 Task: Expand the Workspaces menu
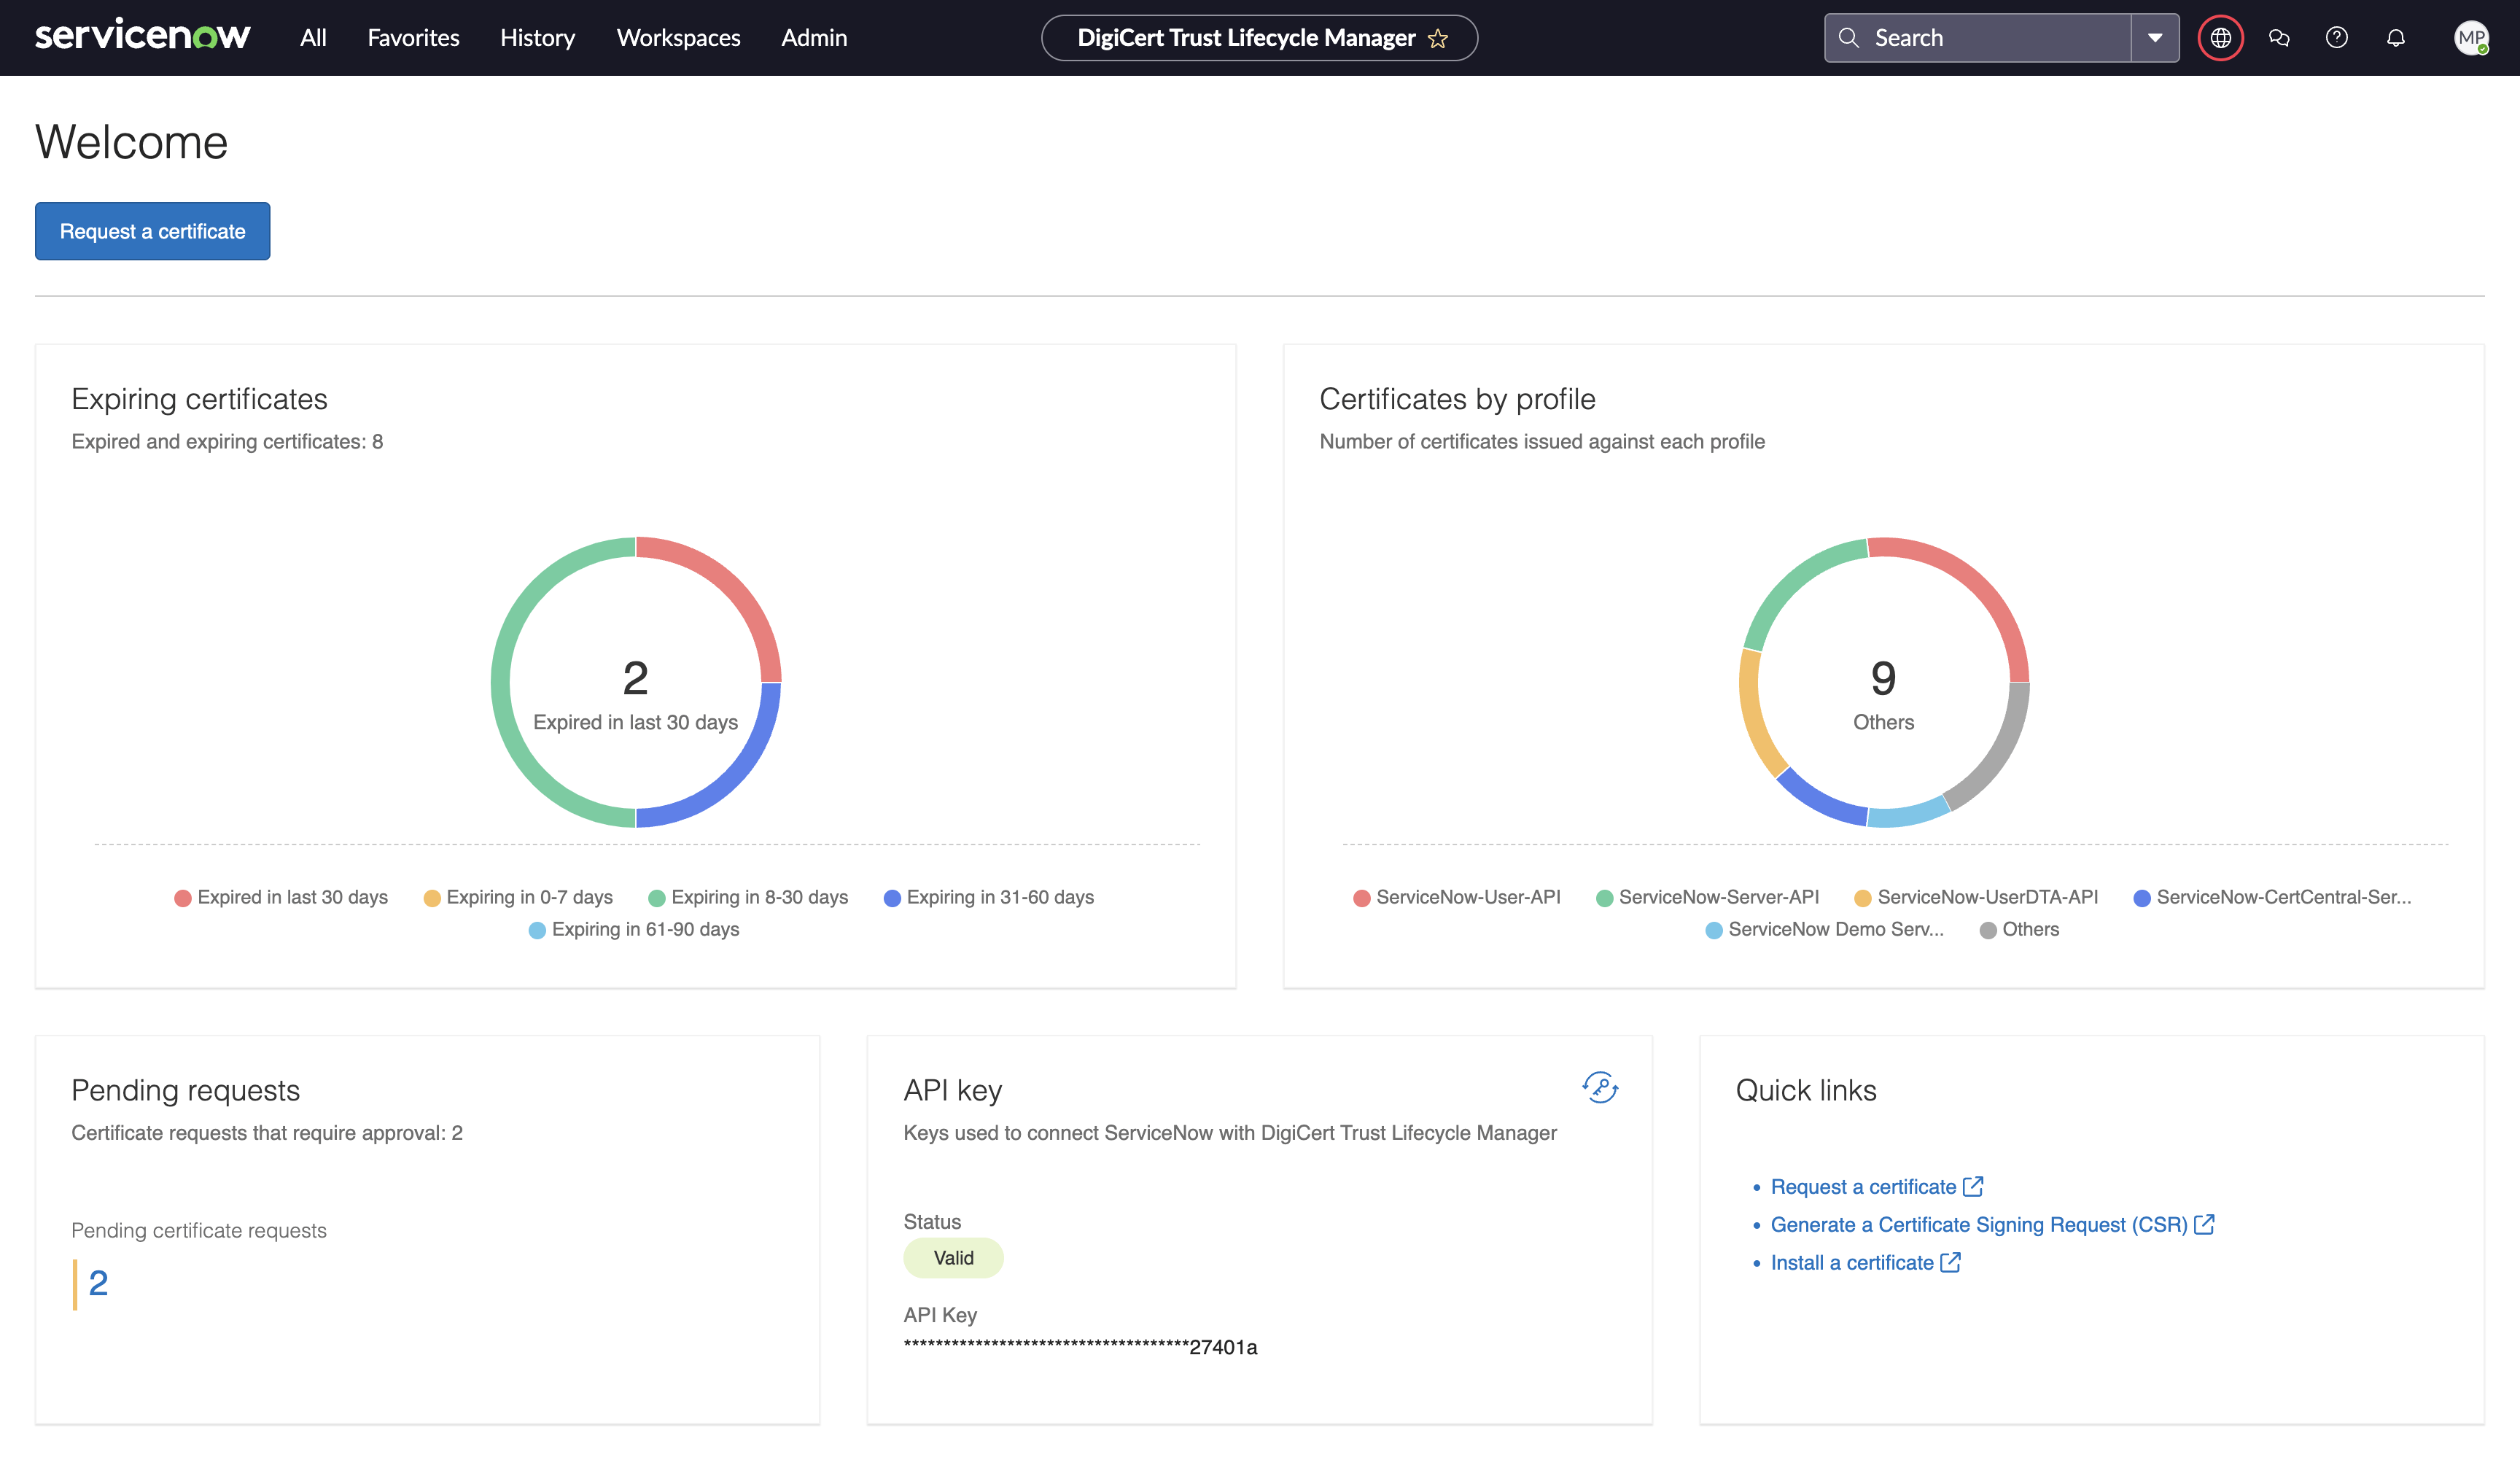pos(678,38)
